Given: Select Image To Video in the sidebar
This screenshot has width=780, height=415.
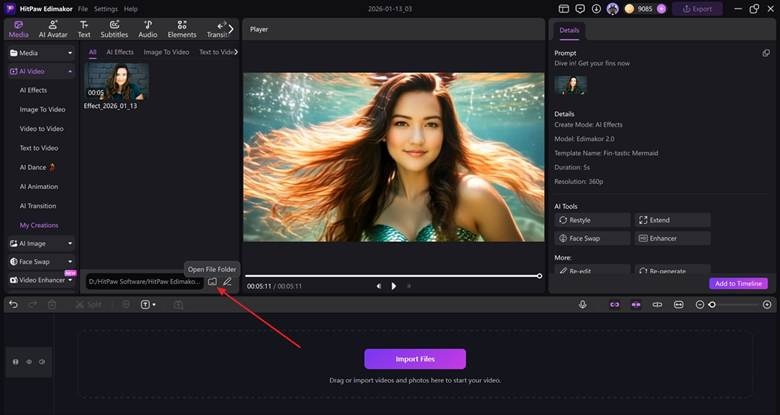Looking at the screenshot, I should point(42,109).
